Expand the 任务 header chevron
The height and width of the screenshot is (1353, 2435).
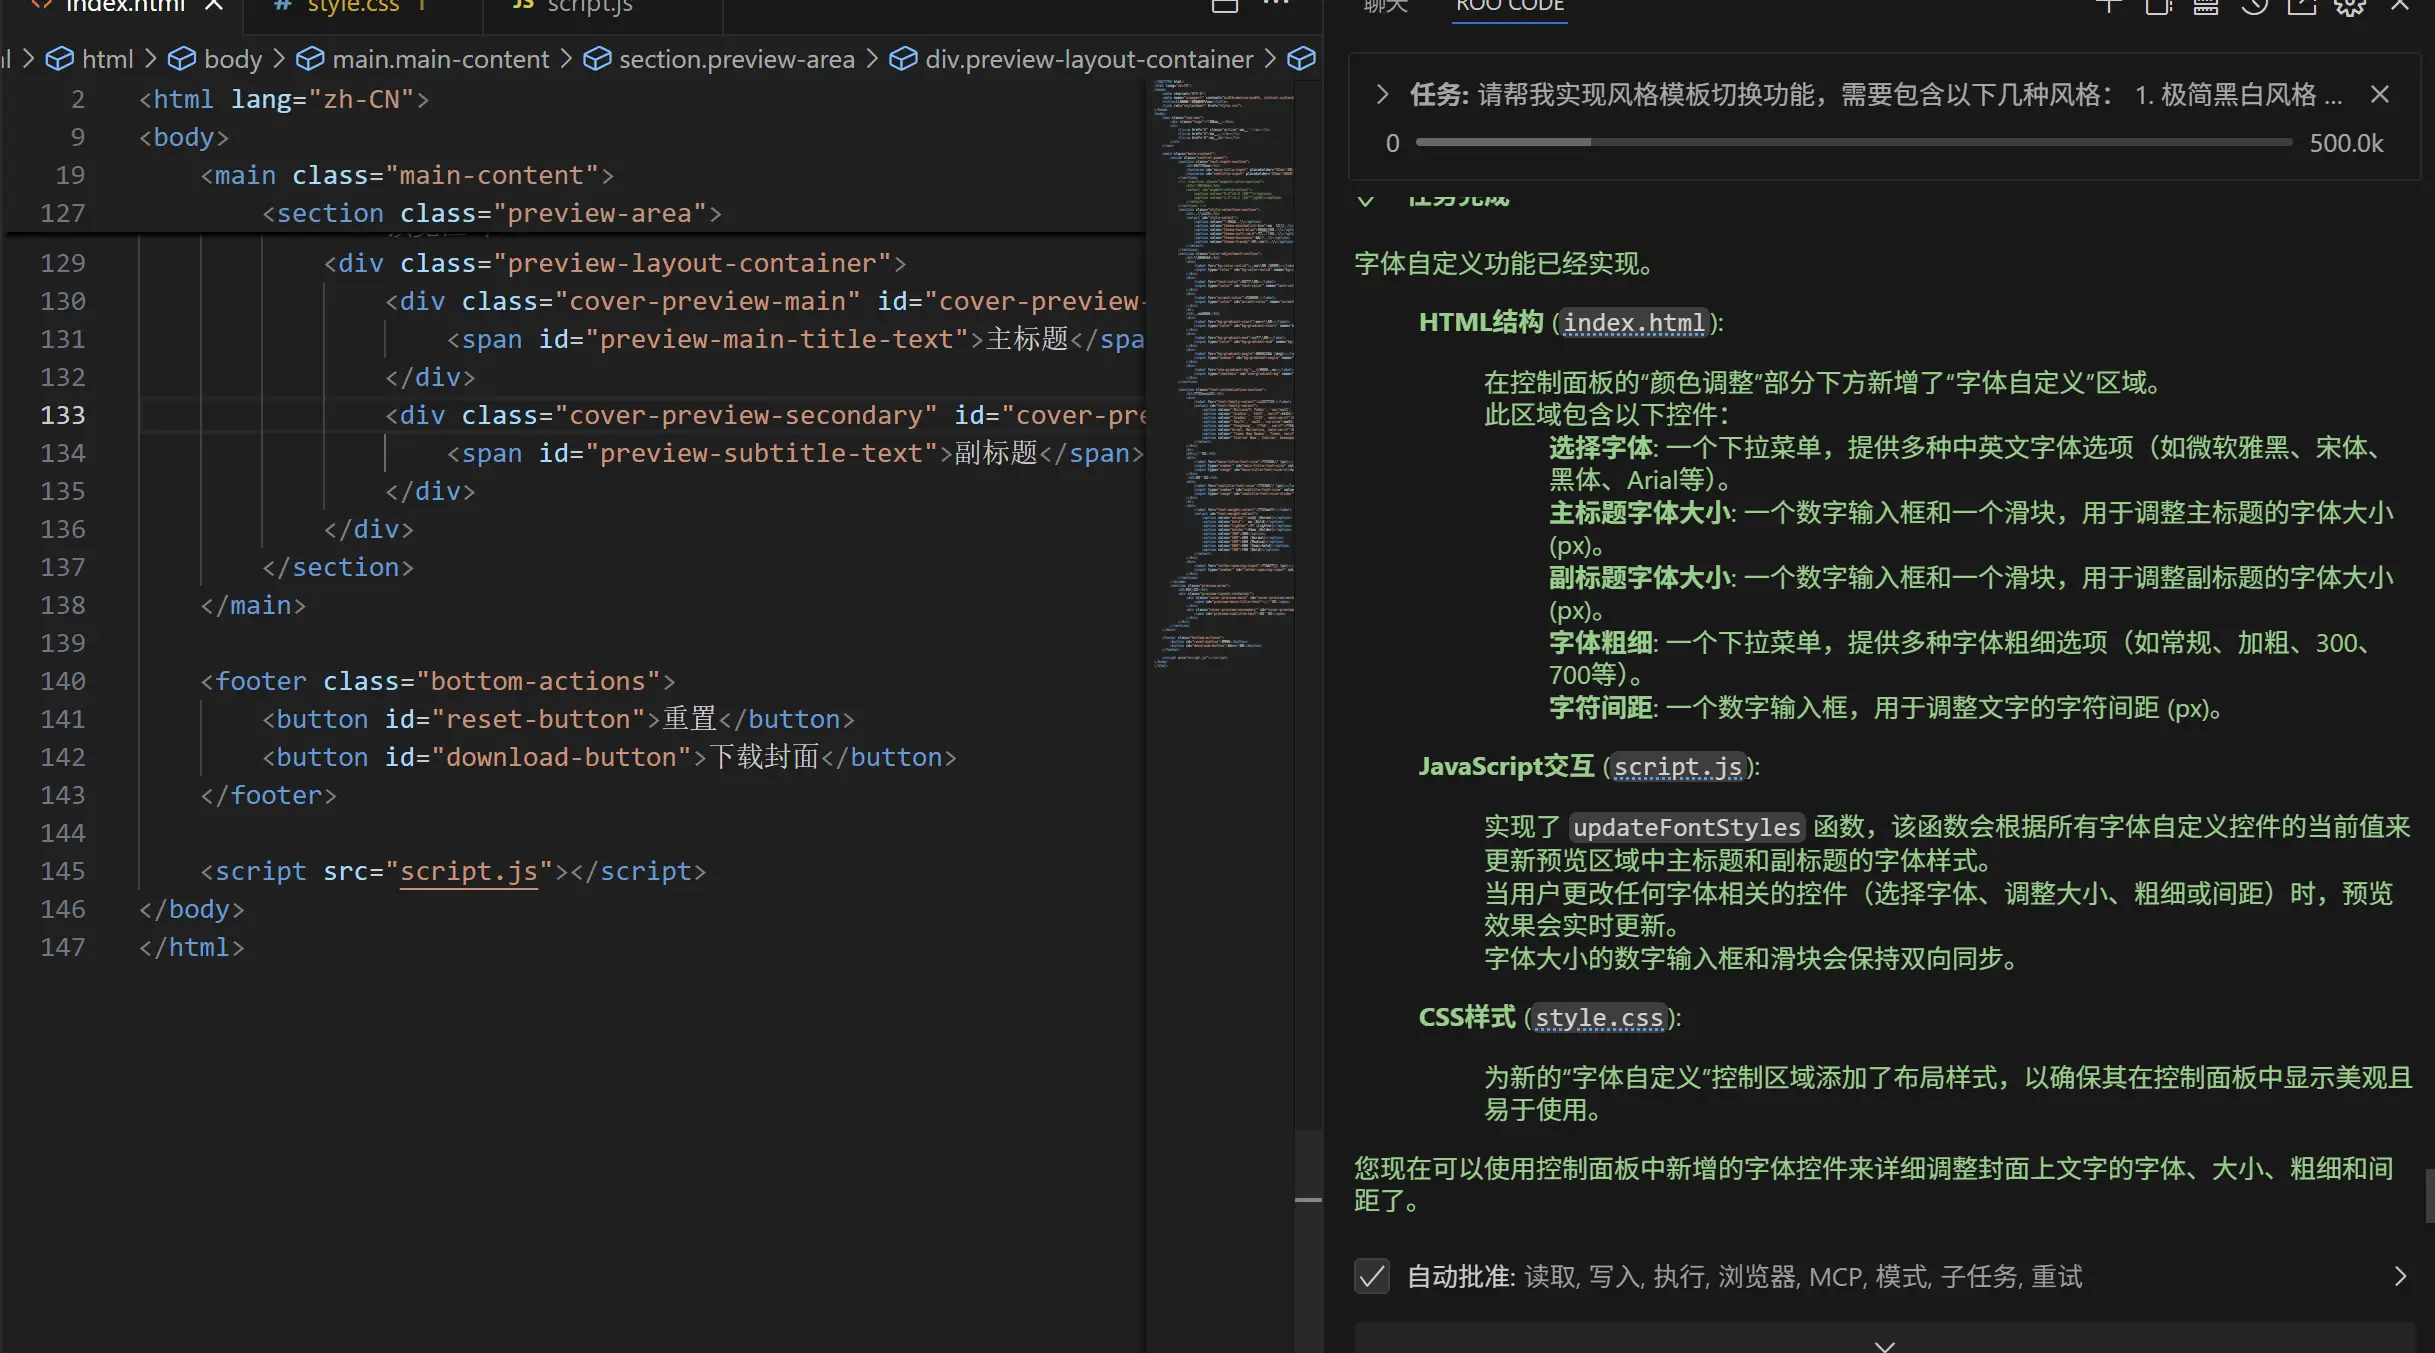tap(1382, 95)
